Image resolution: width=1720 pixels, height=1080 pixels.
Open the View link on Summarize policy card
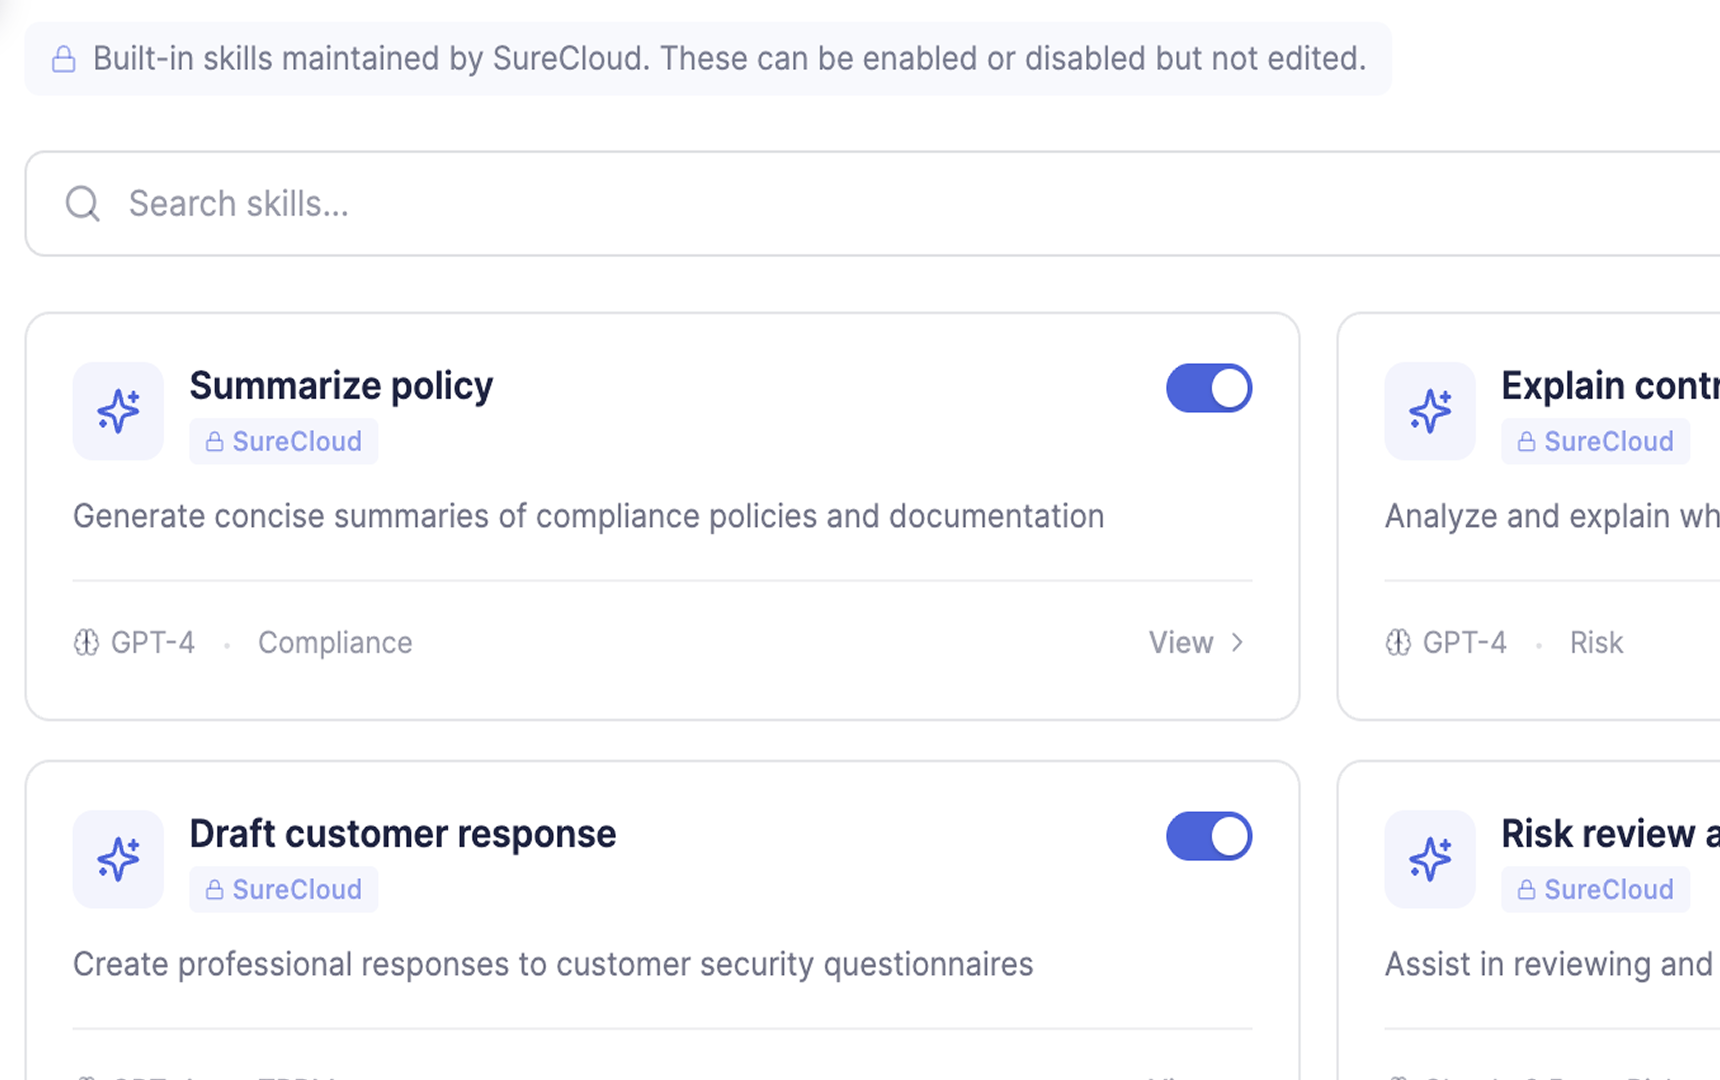pyautogui.click(x=1181, y=642)
